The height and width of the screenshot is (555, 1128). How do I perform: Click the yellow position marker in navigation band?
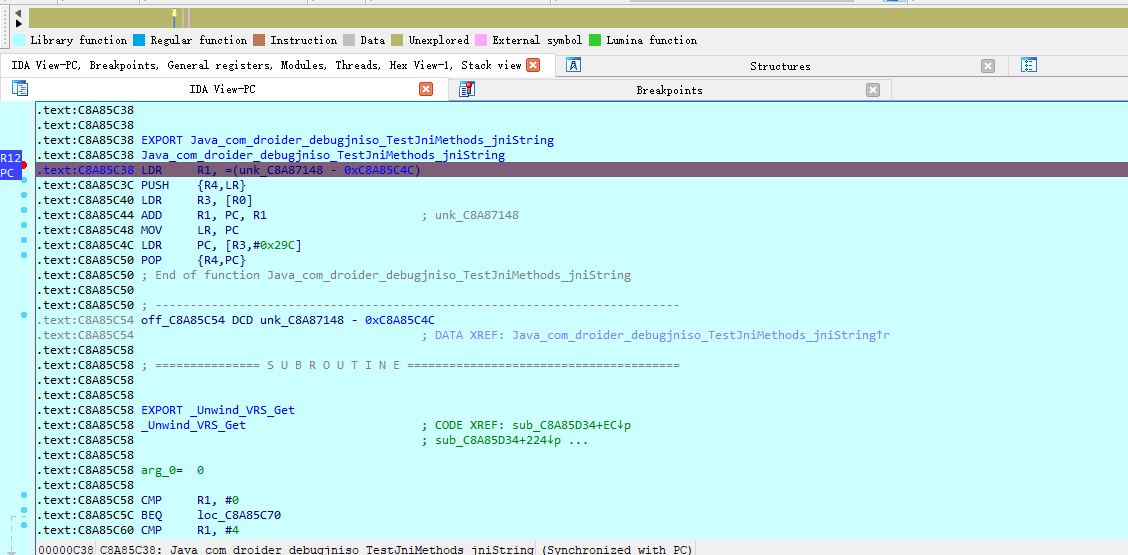click(x=174, y=14)
